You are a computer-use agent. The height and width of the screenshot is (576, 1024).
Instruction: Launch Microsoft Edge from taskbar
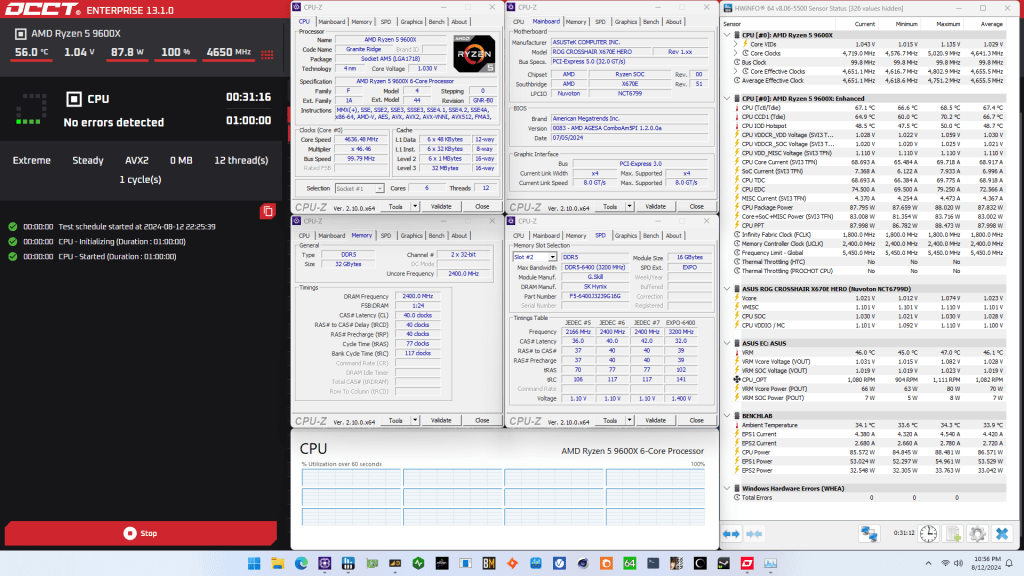301,563
